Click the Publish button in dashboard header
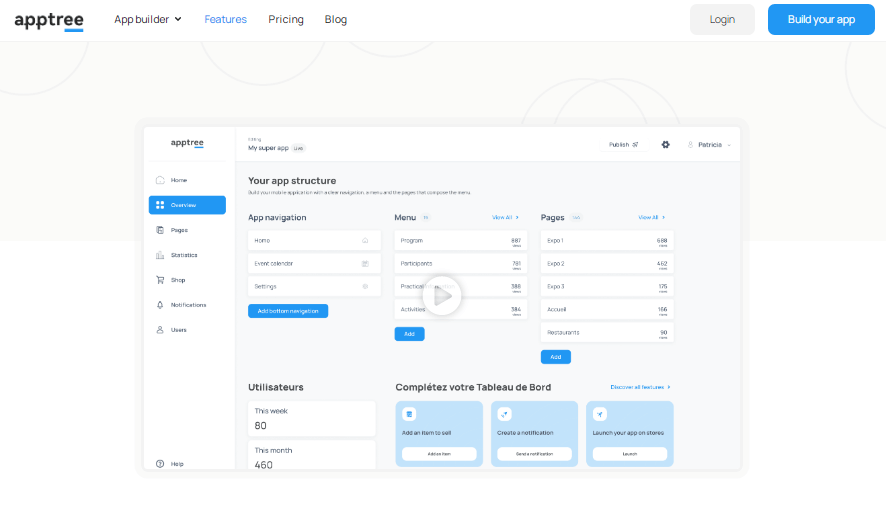This screenshot has height=507, width=886. tap(624, 145)
